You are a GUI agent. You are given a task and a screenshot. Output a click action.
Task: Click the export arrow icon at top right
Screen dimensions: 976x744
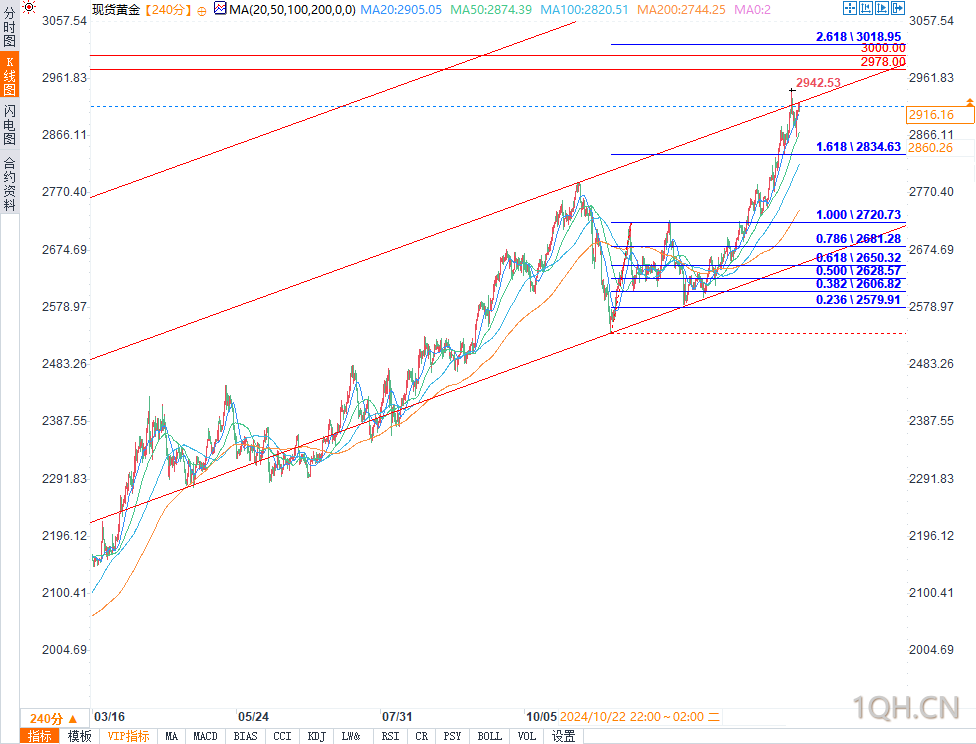898,8
